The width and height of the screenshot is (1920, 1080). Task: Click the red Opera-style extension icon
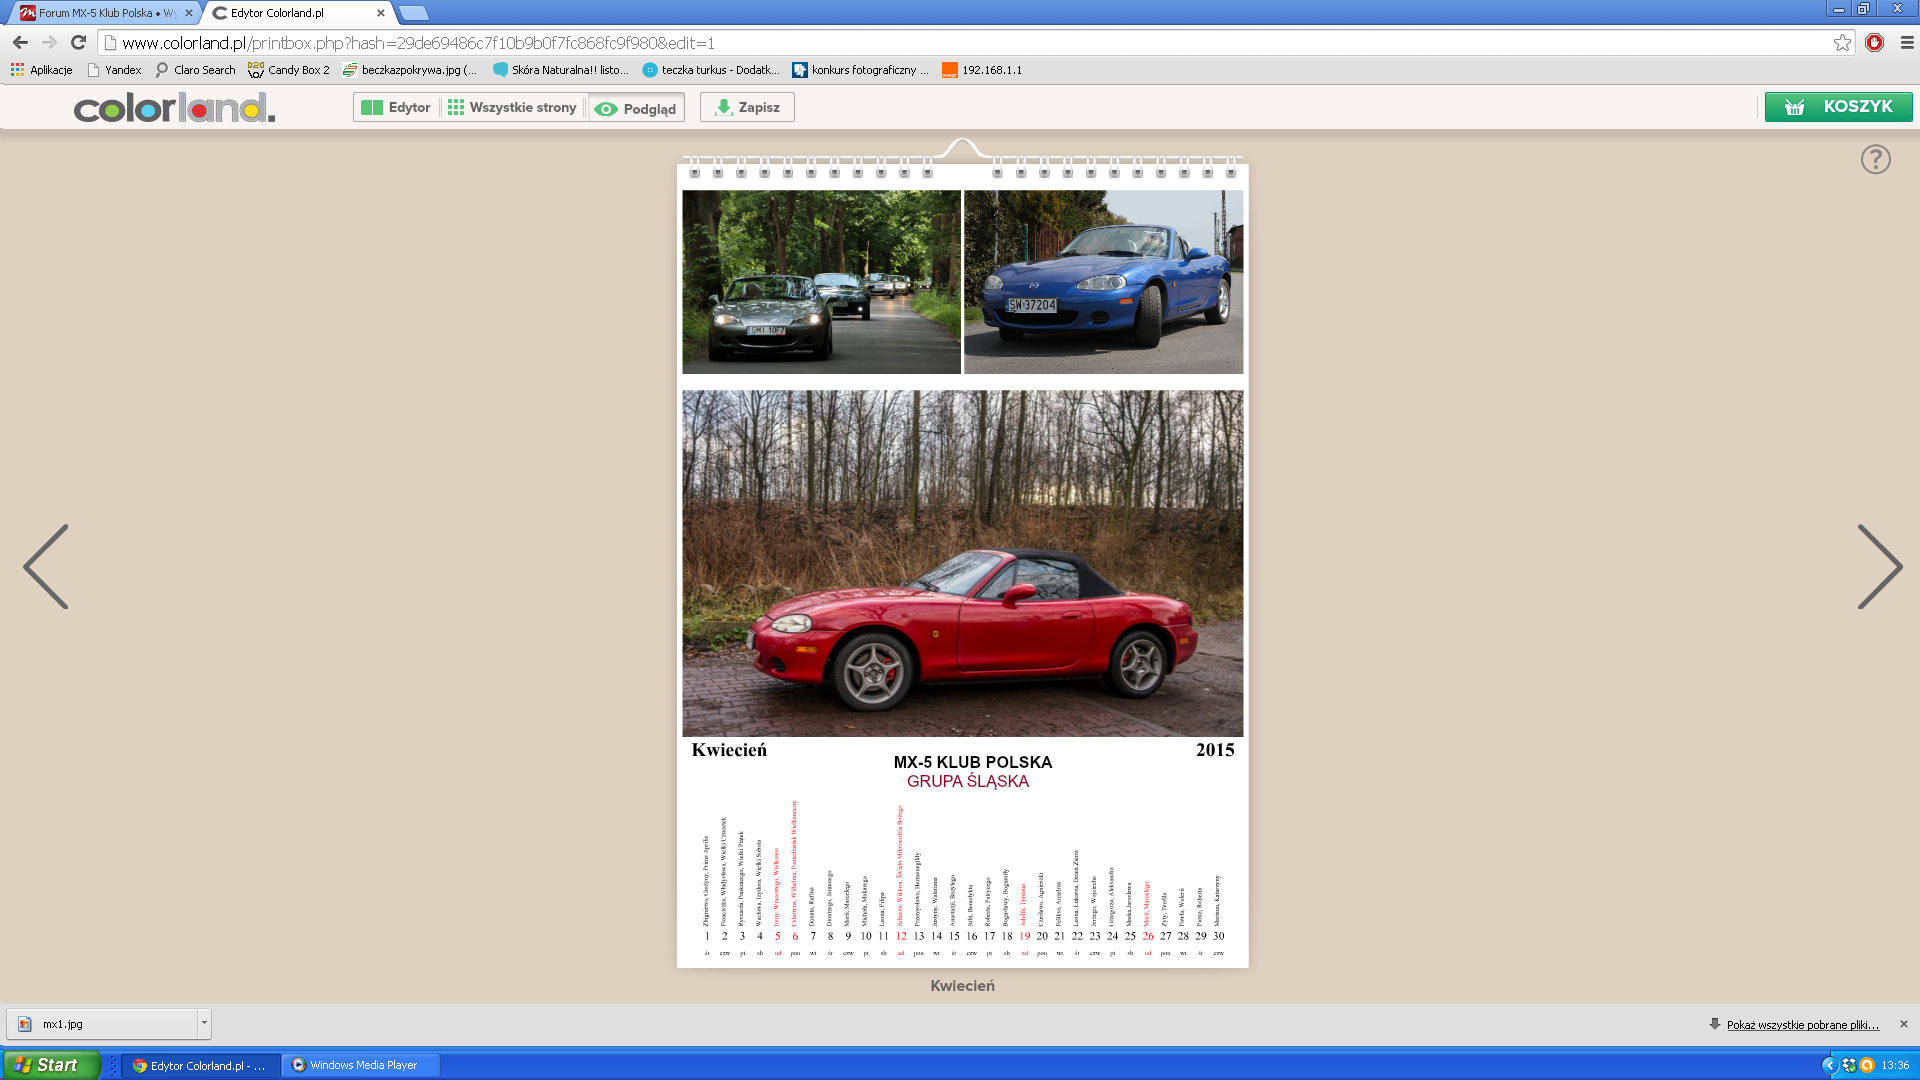(x=1875, y=43)
